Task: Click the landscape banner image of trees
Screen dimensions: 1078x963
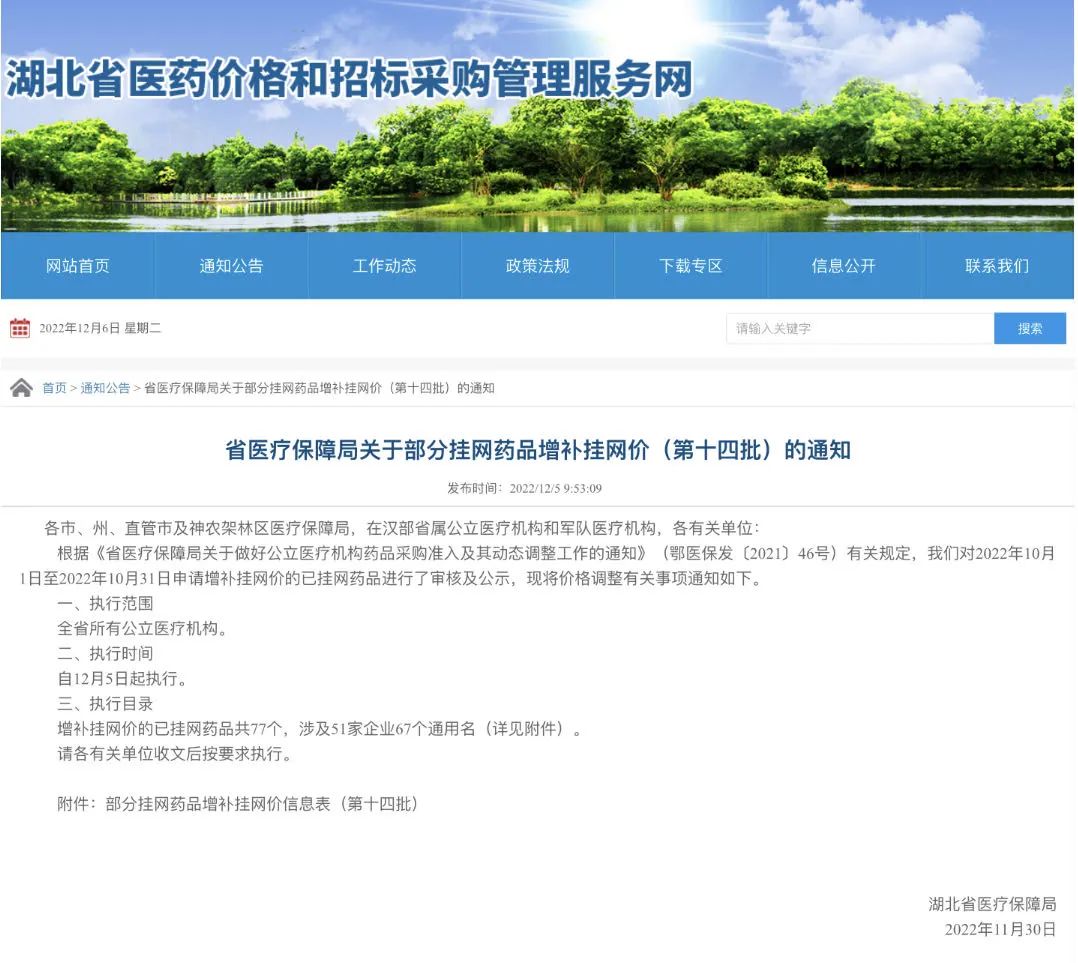Action: coord(538,116)
